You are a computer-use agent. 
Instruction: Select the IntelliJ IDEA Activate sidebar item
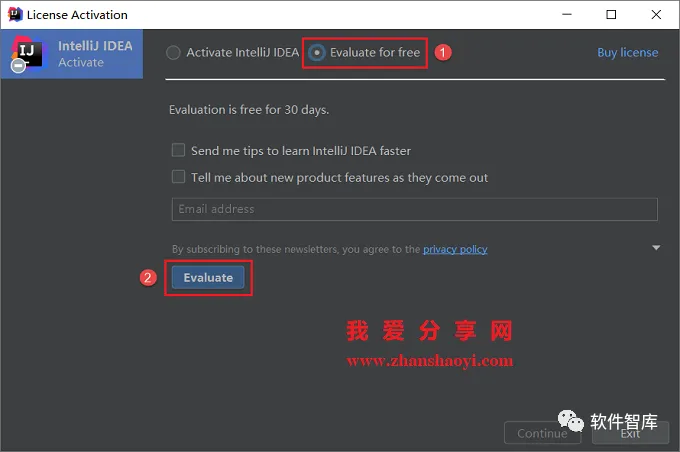[x=72, y=54]
